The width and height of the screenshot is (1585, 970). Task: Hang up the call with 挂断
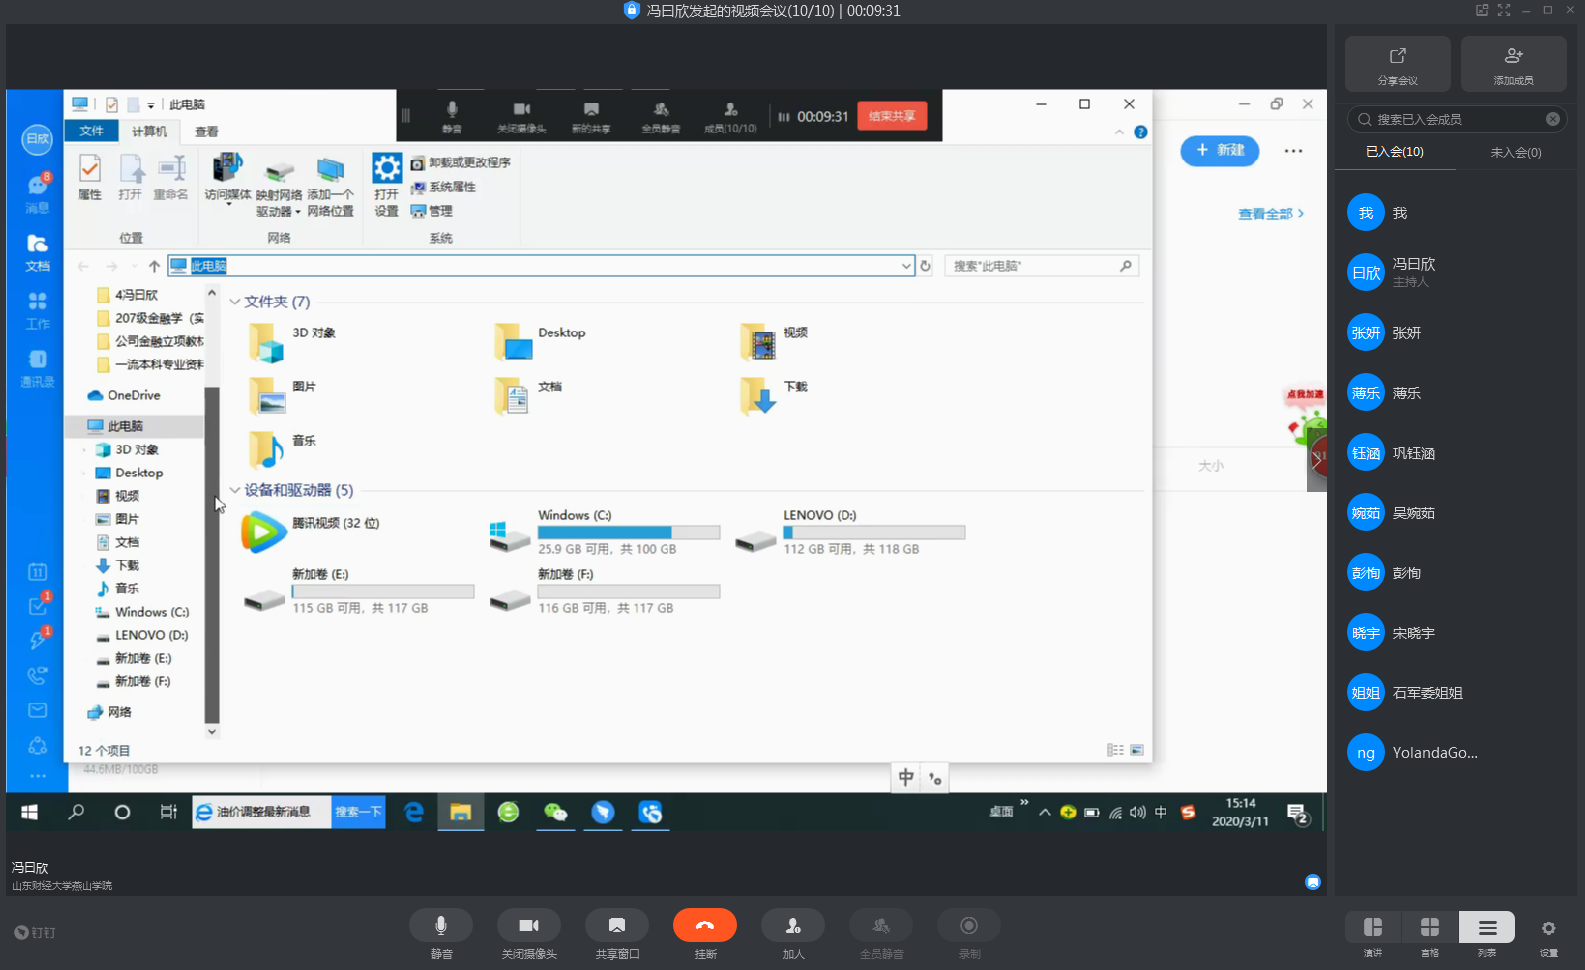pyautogui.click(x=705, y=926)
